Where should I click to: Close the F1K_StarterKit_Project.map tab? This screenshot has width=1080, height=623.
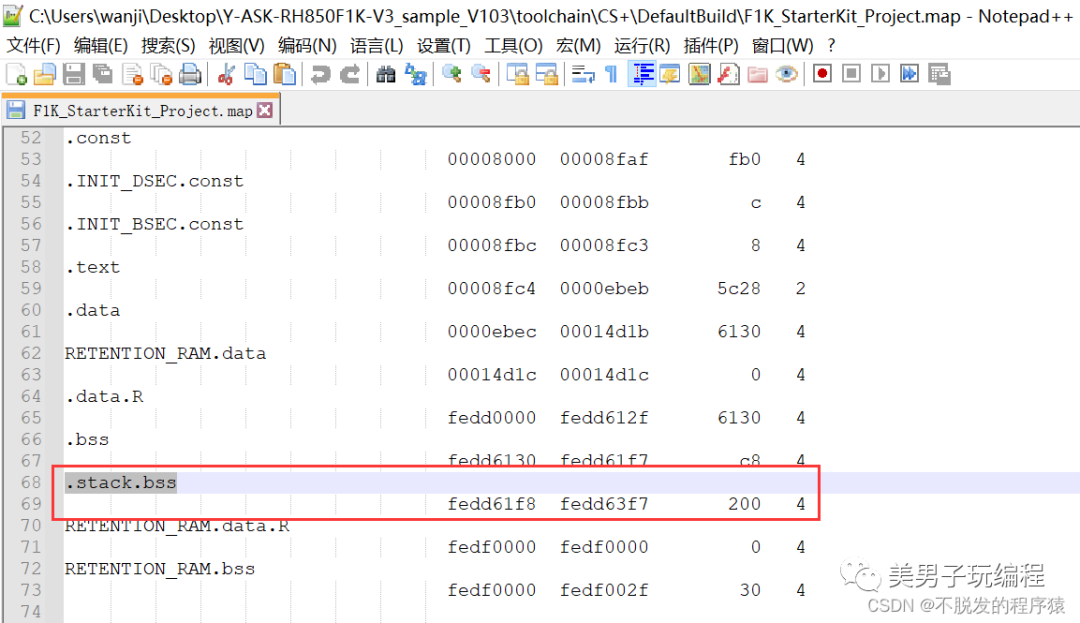[x=265, y=111]
